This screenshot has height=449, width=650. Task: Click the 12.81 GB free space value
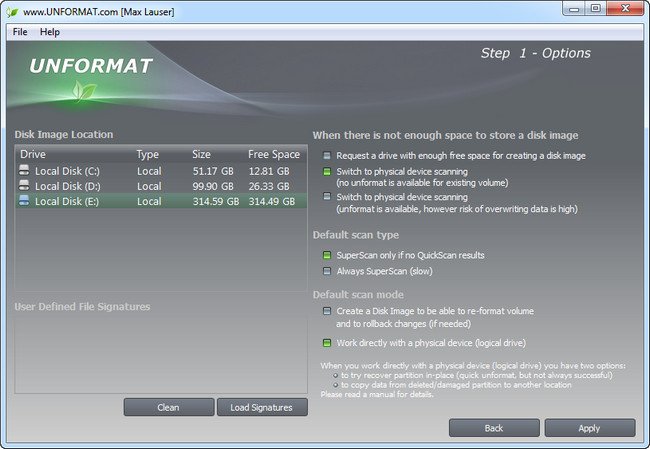coord(269,171)
